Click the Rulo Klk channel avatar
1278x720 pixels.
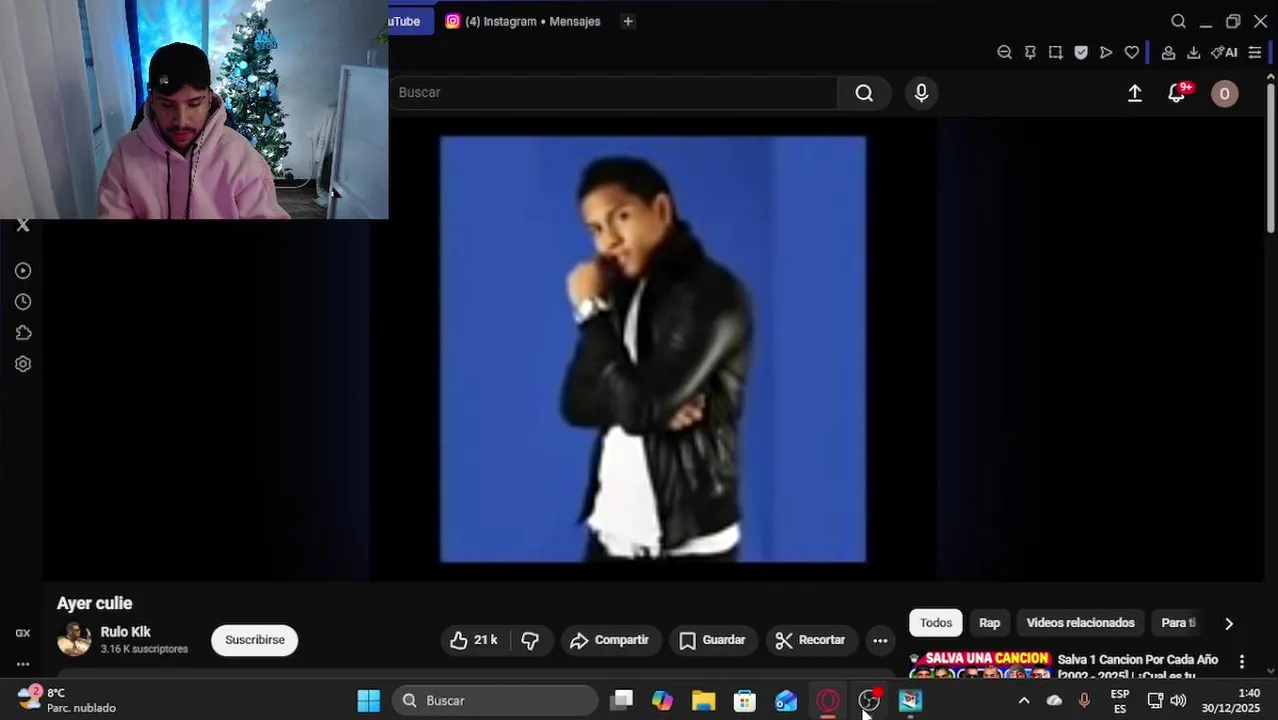click(74, 640)
